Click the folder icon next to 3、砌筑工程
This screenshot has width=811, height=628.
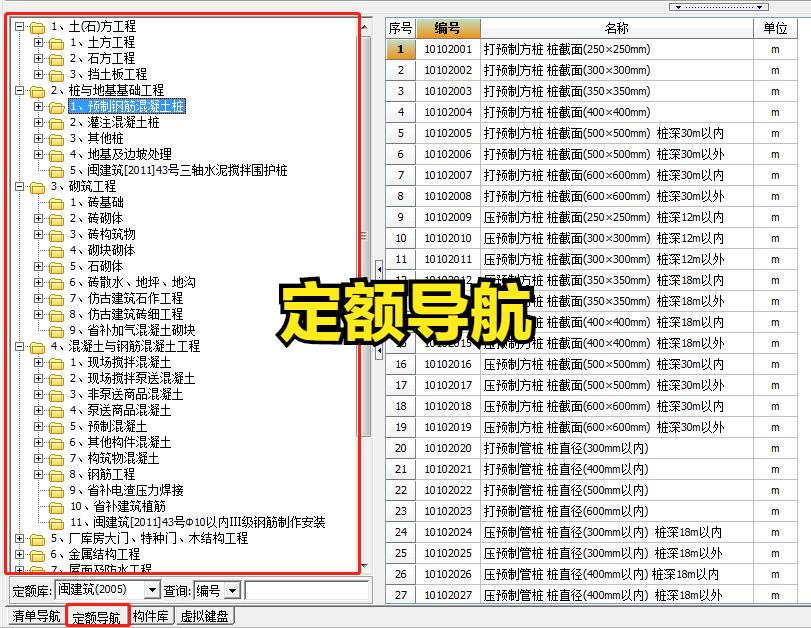pyautogui.click(x=38, y=187)
